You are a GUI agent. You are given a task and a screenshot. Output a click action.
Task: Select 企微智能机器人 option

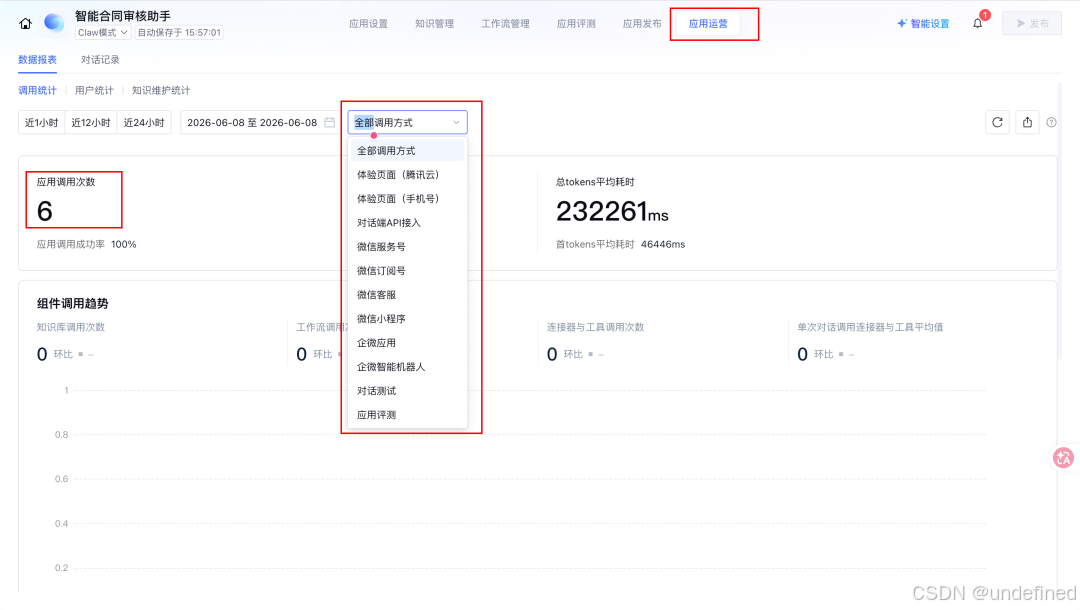point(407,367)
